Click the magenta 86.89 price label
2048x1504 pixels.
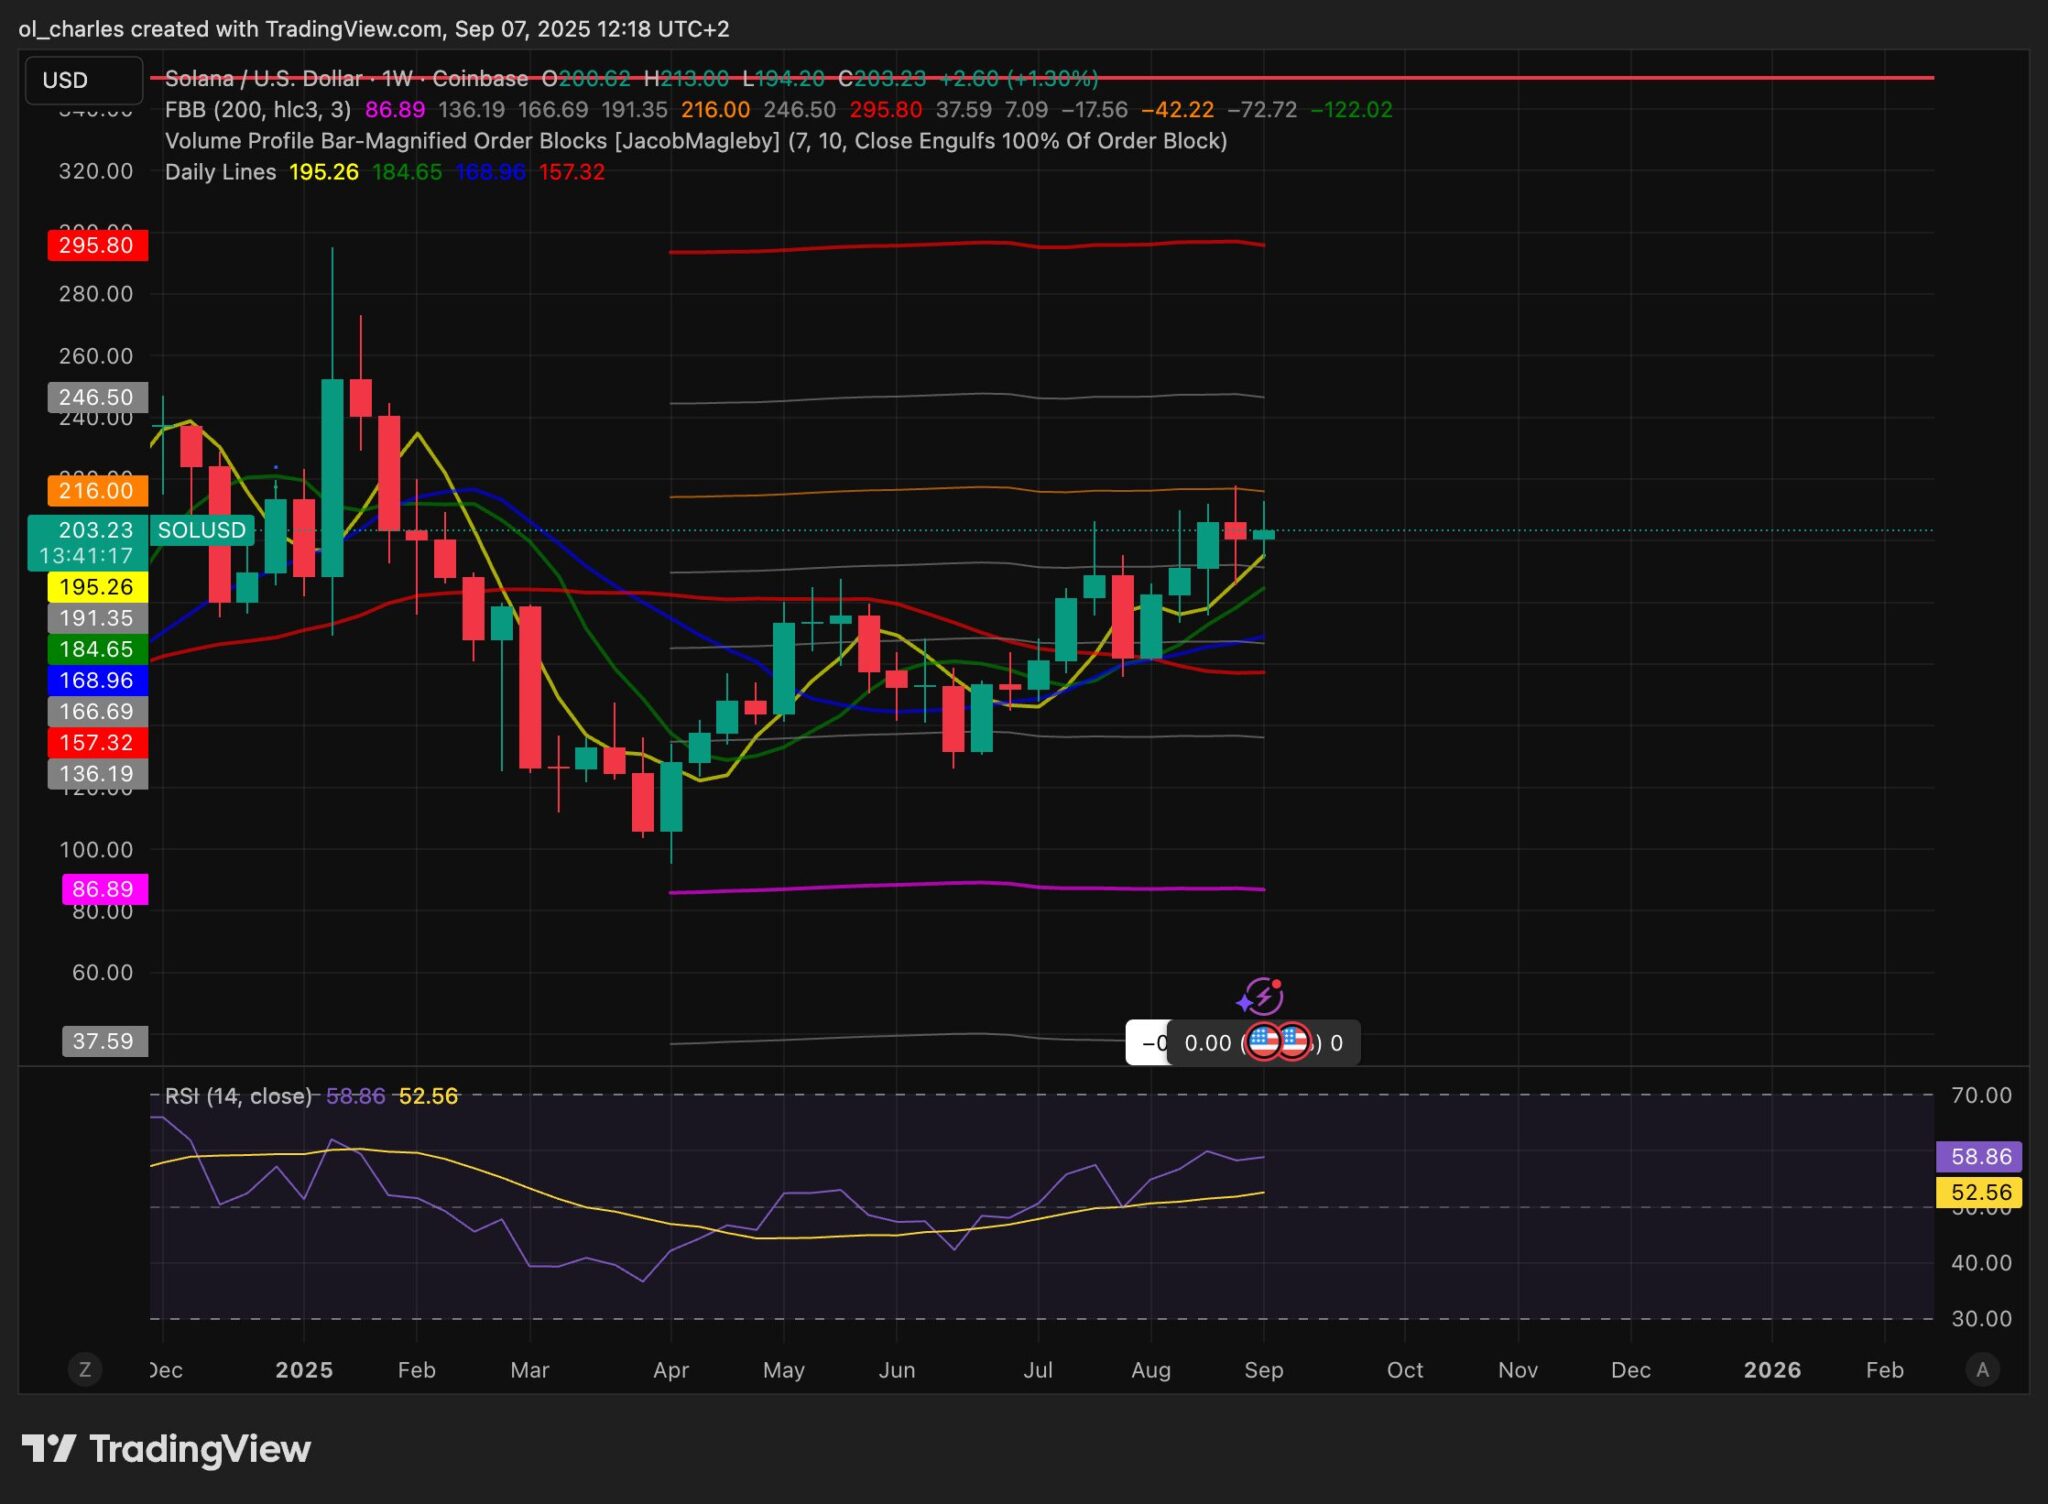[x=103, y=889]
